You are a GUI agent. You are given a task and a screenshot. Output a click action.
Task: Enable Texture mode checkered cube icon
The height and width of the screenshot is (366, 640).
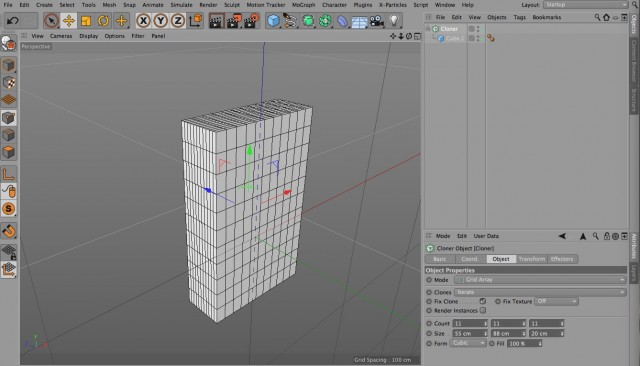9,82
